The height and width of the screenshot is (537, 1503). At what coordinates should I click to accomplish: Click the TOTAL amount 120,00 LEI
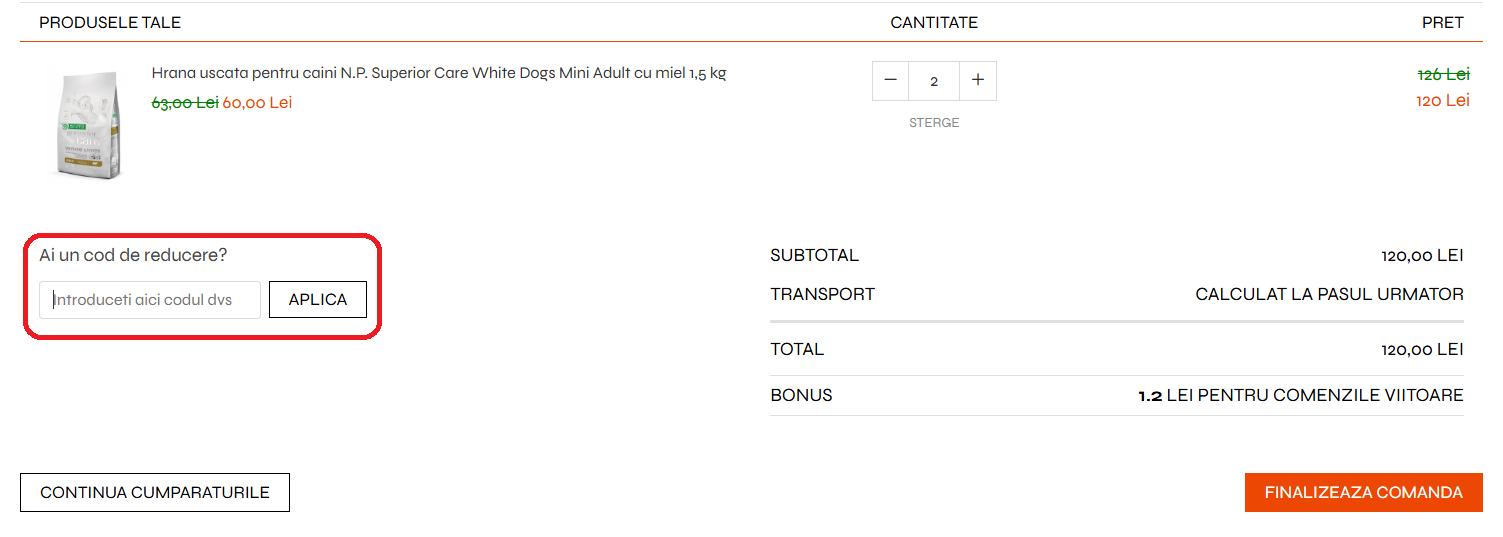(x=1422, y=350)
